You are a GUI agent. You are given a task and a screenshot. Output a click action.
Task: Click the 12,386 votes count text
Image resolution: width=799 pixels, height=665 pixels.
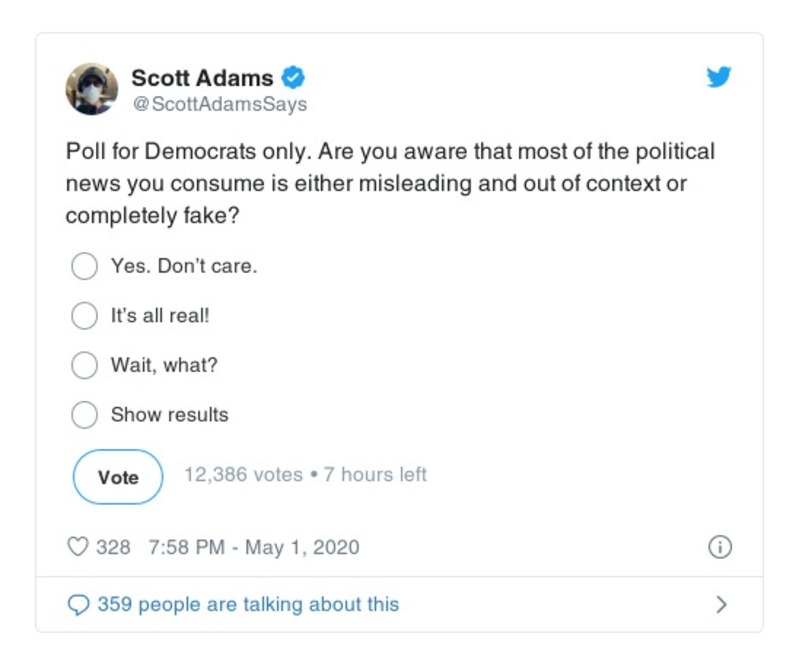pyautogui.click(x=243, y=474)
